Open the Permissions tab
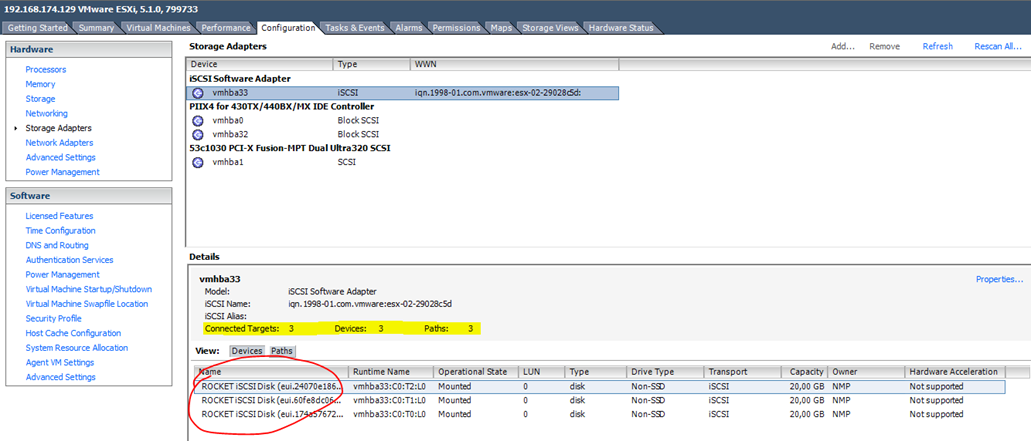1031x441 pixels. click(456, 28)
